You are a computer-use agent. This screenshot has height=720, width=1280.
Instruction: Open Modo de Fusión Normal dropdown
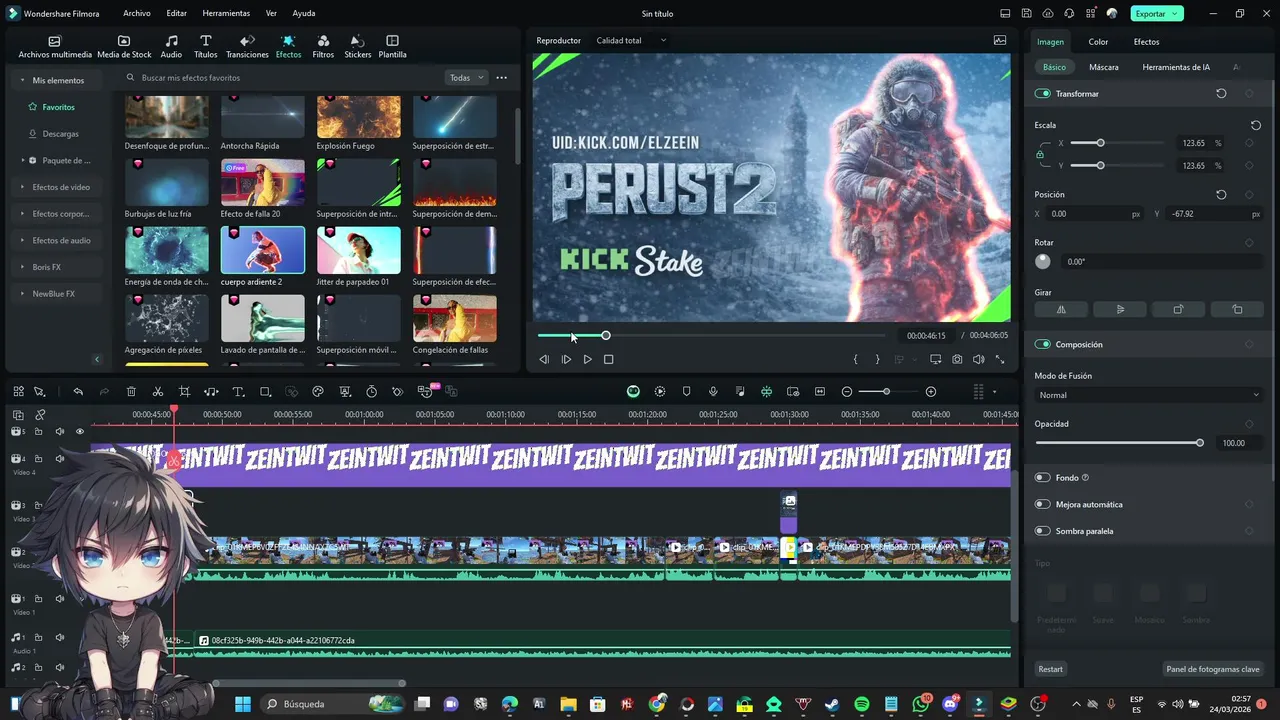point(1148,395)
